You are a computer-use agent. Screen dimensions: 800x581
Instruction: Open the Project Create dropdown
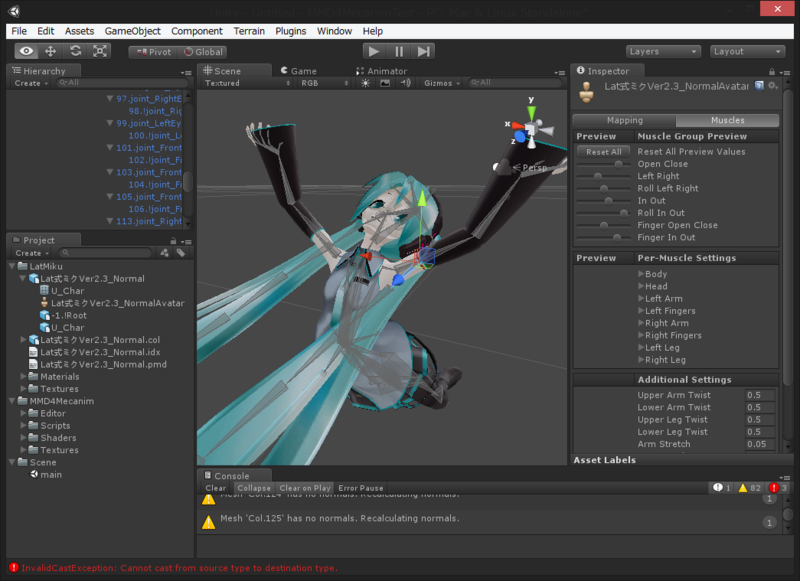[32, 253]
